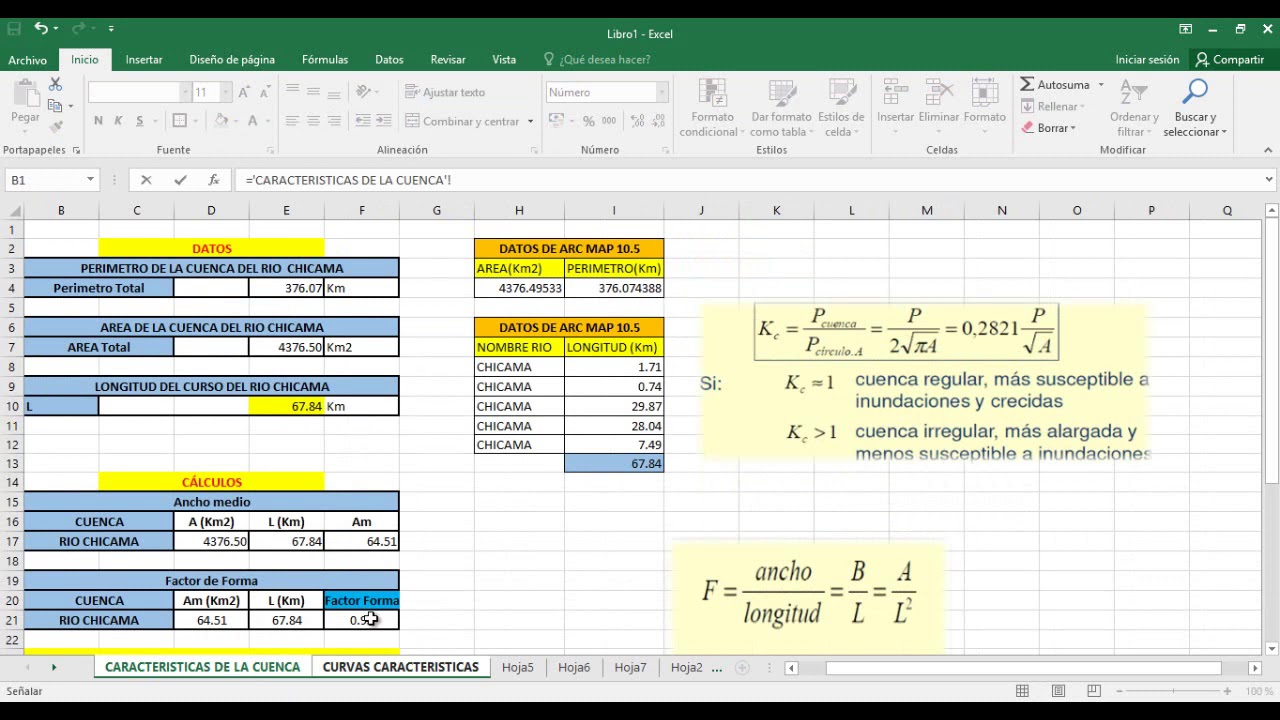The height and width of the screenshot is (720, 1280).
Task: Toggle align text left
Action: [x=292, y=121]
